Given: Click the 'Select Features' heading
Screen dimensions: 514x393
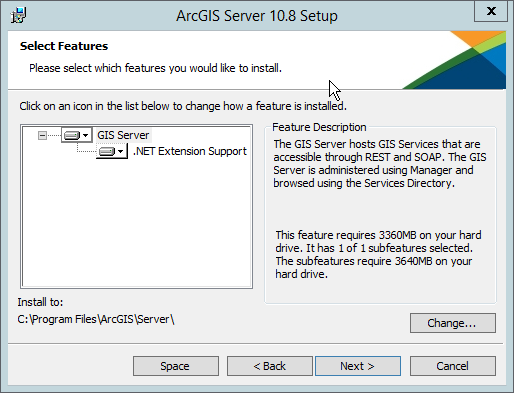Looking at the screenshot, I should (x=64, y=46).
